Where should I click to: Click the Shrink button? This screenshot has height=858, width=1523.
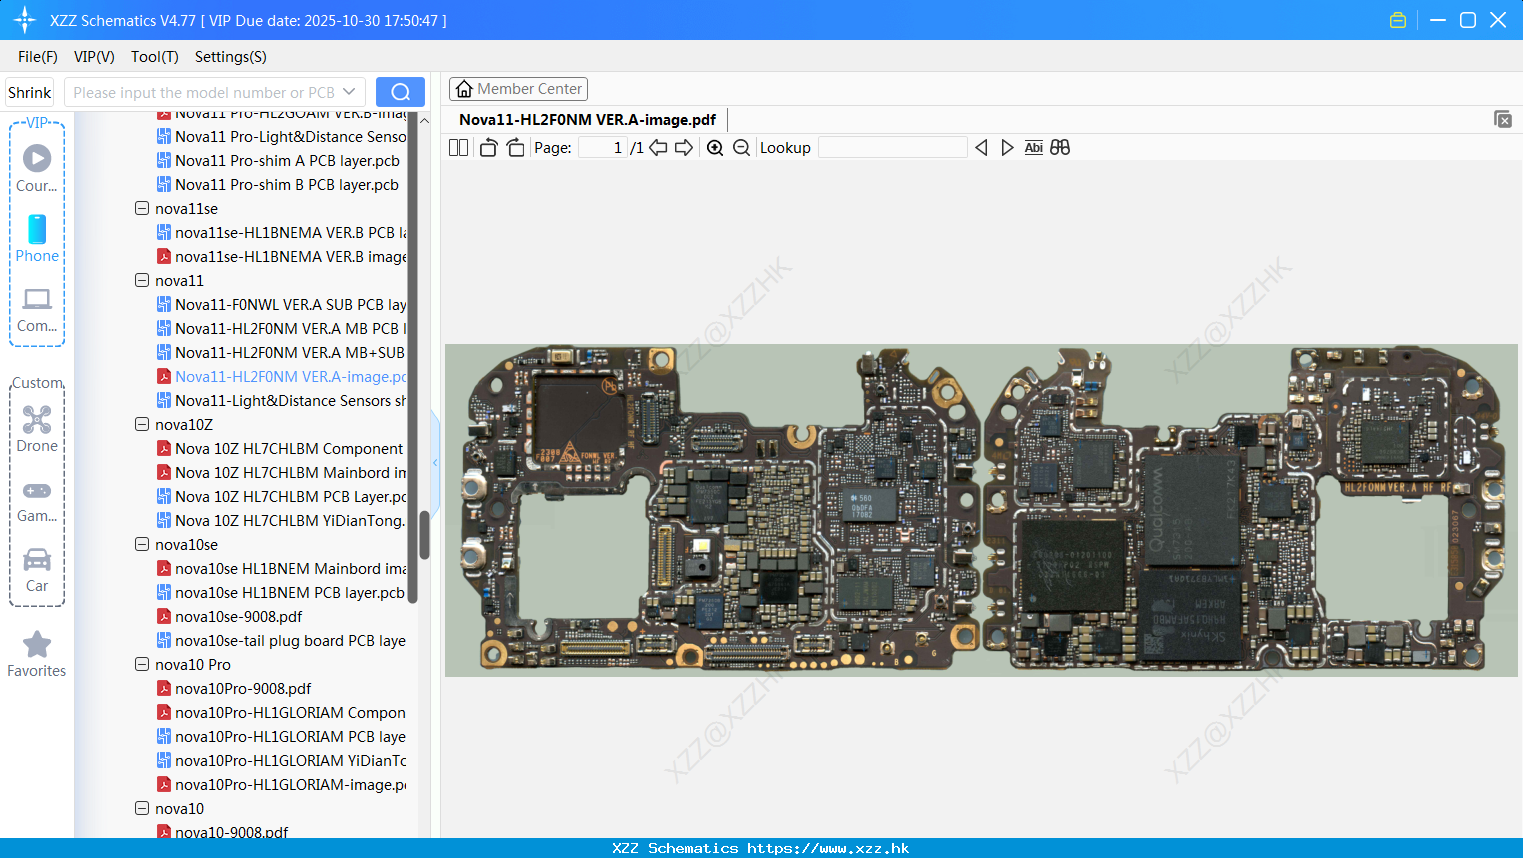click(x=29, y=92)
